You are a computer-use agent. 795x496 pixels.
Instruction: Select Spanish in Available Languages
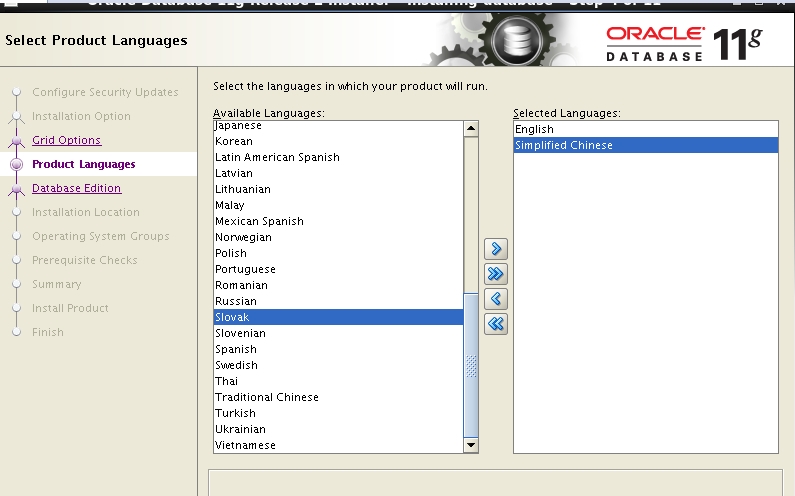pos(338,349)
